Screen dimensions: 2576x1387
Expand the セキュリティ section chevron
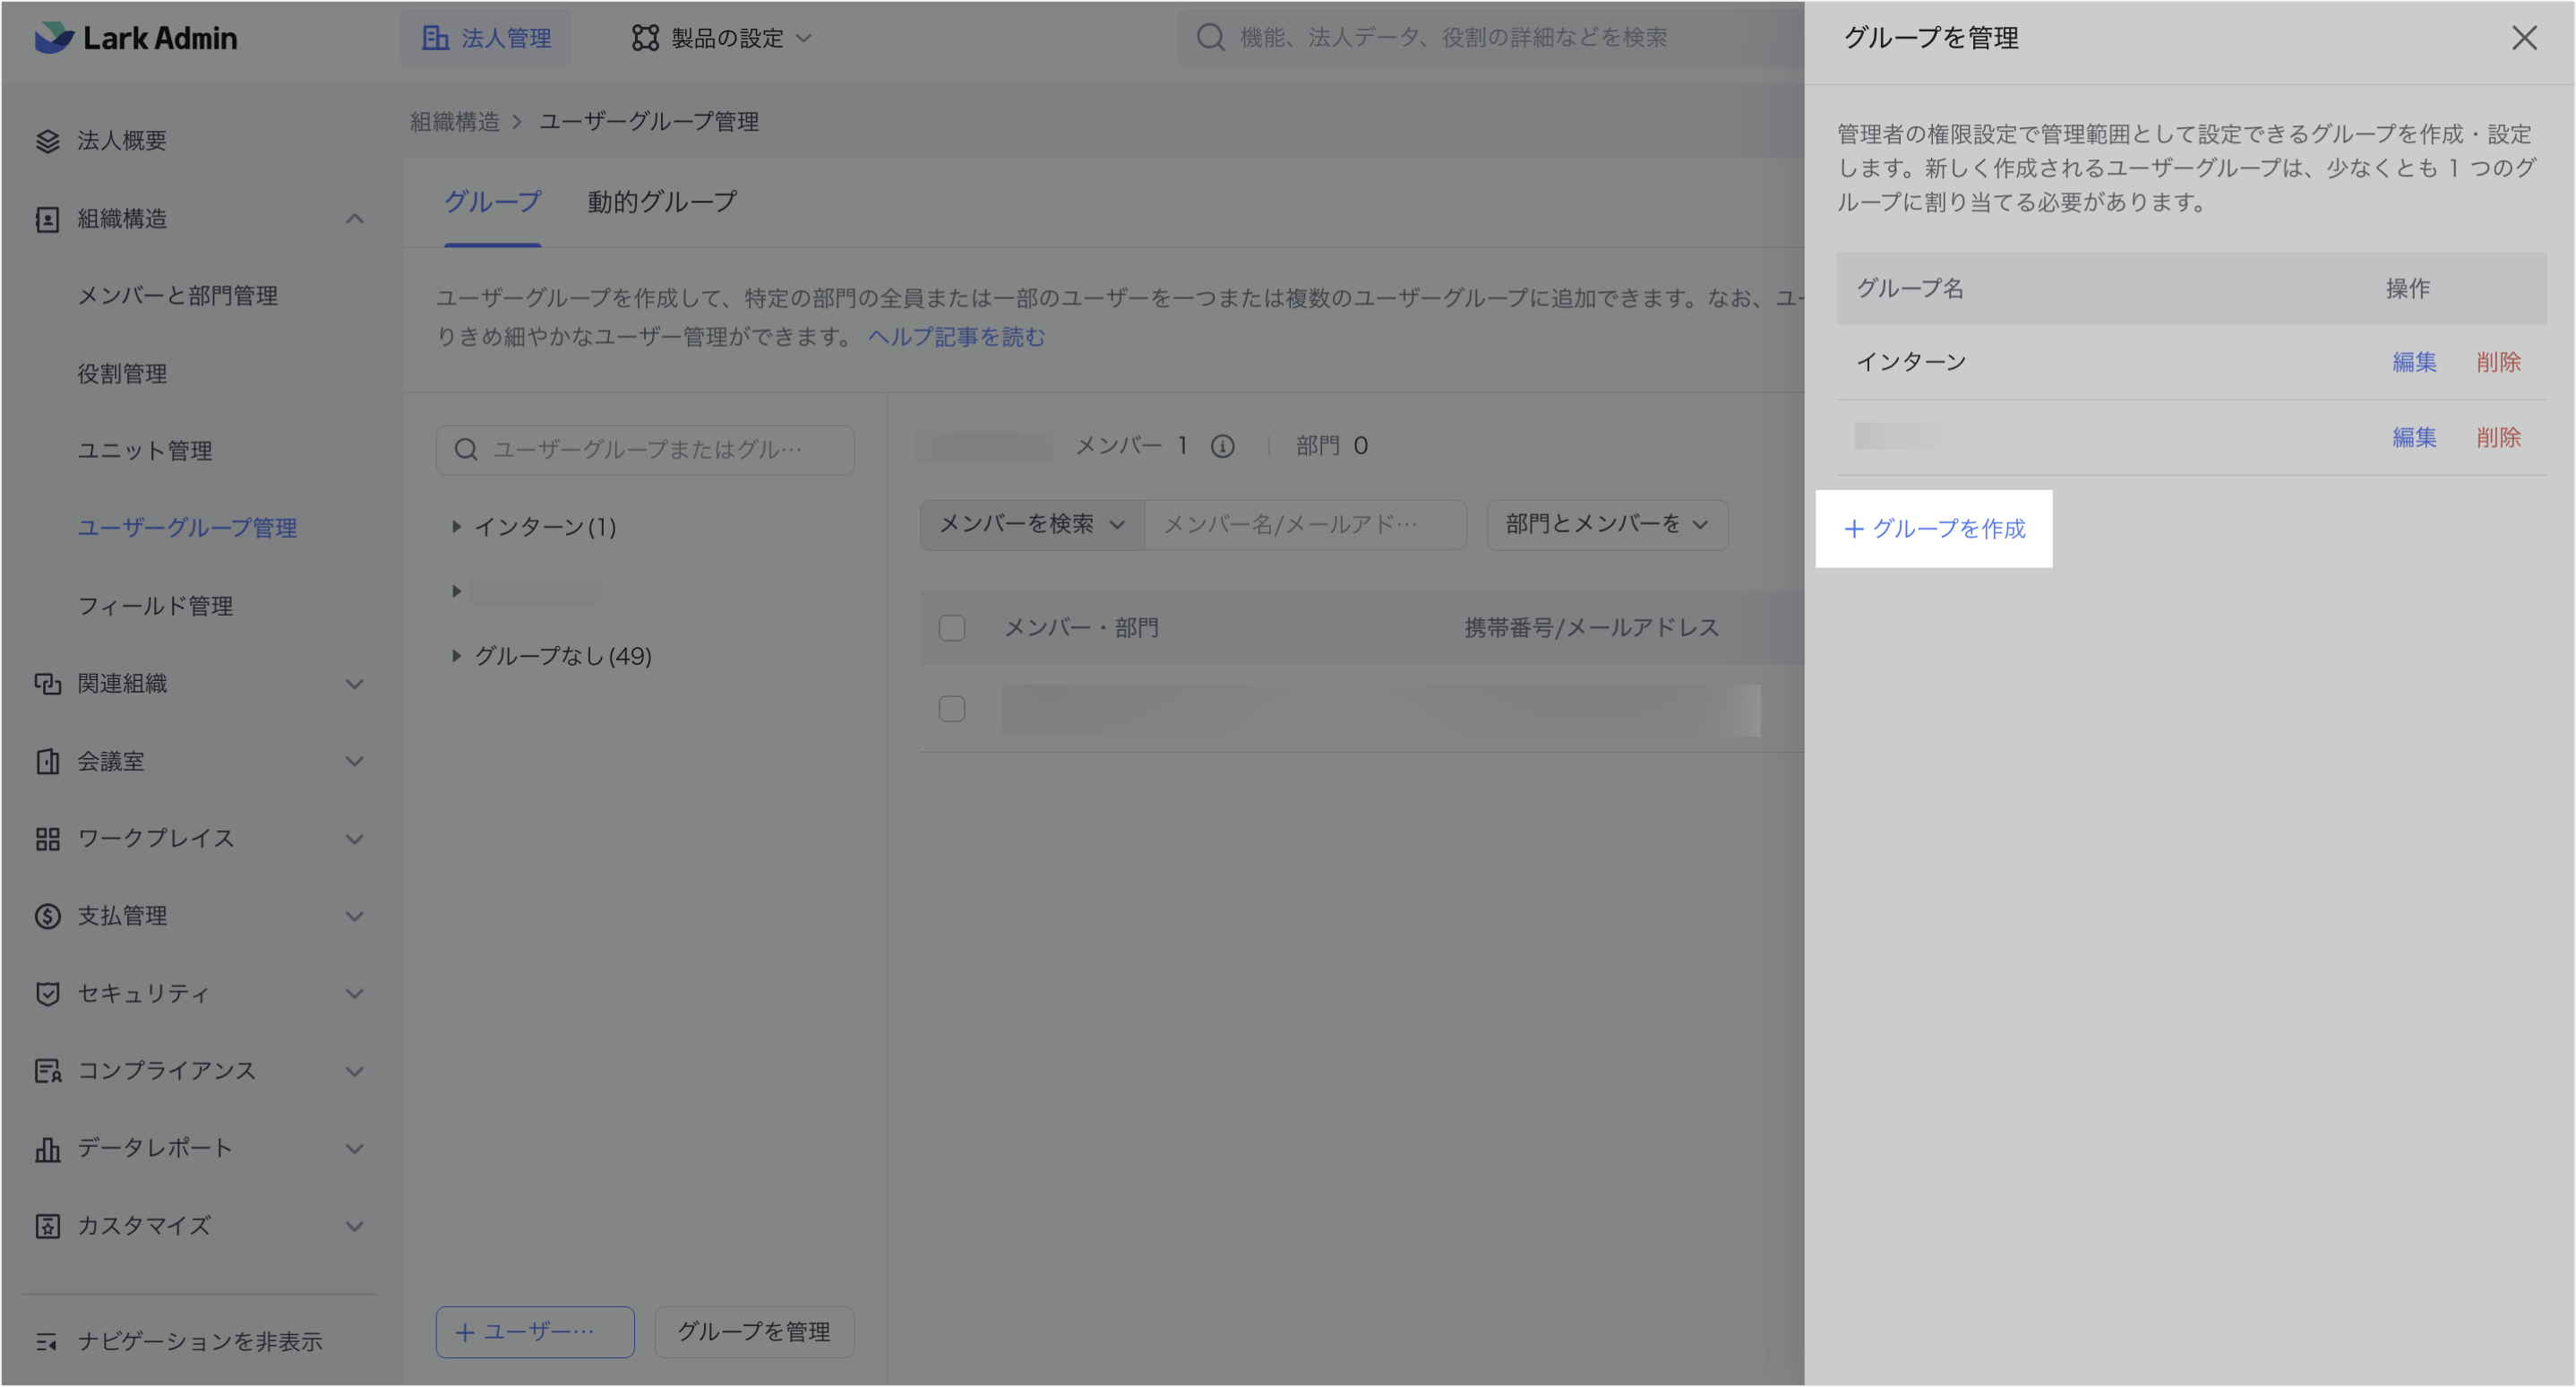[x=355, y=994]
